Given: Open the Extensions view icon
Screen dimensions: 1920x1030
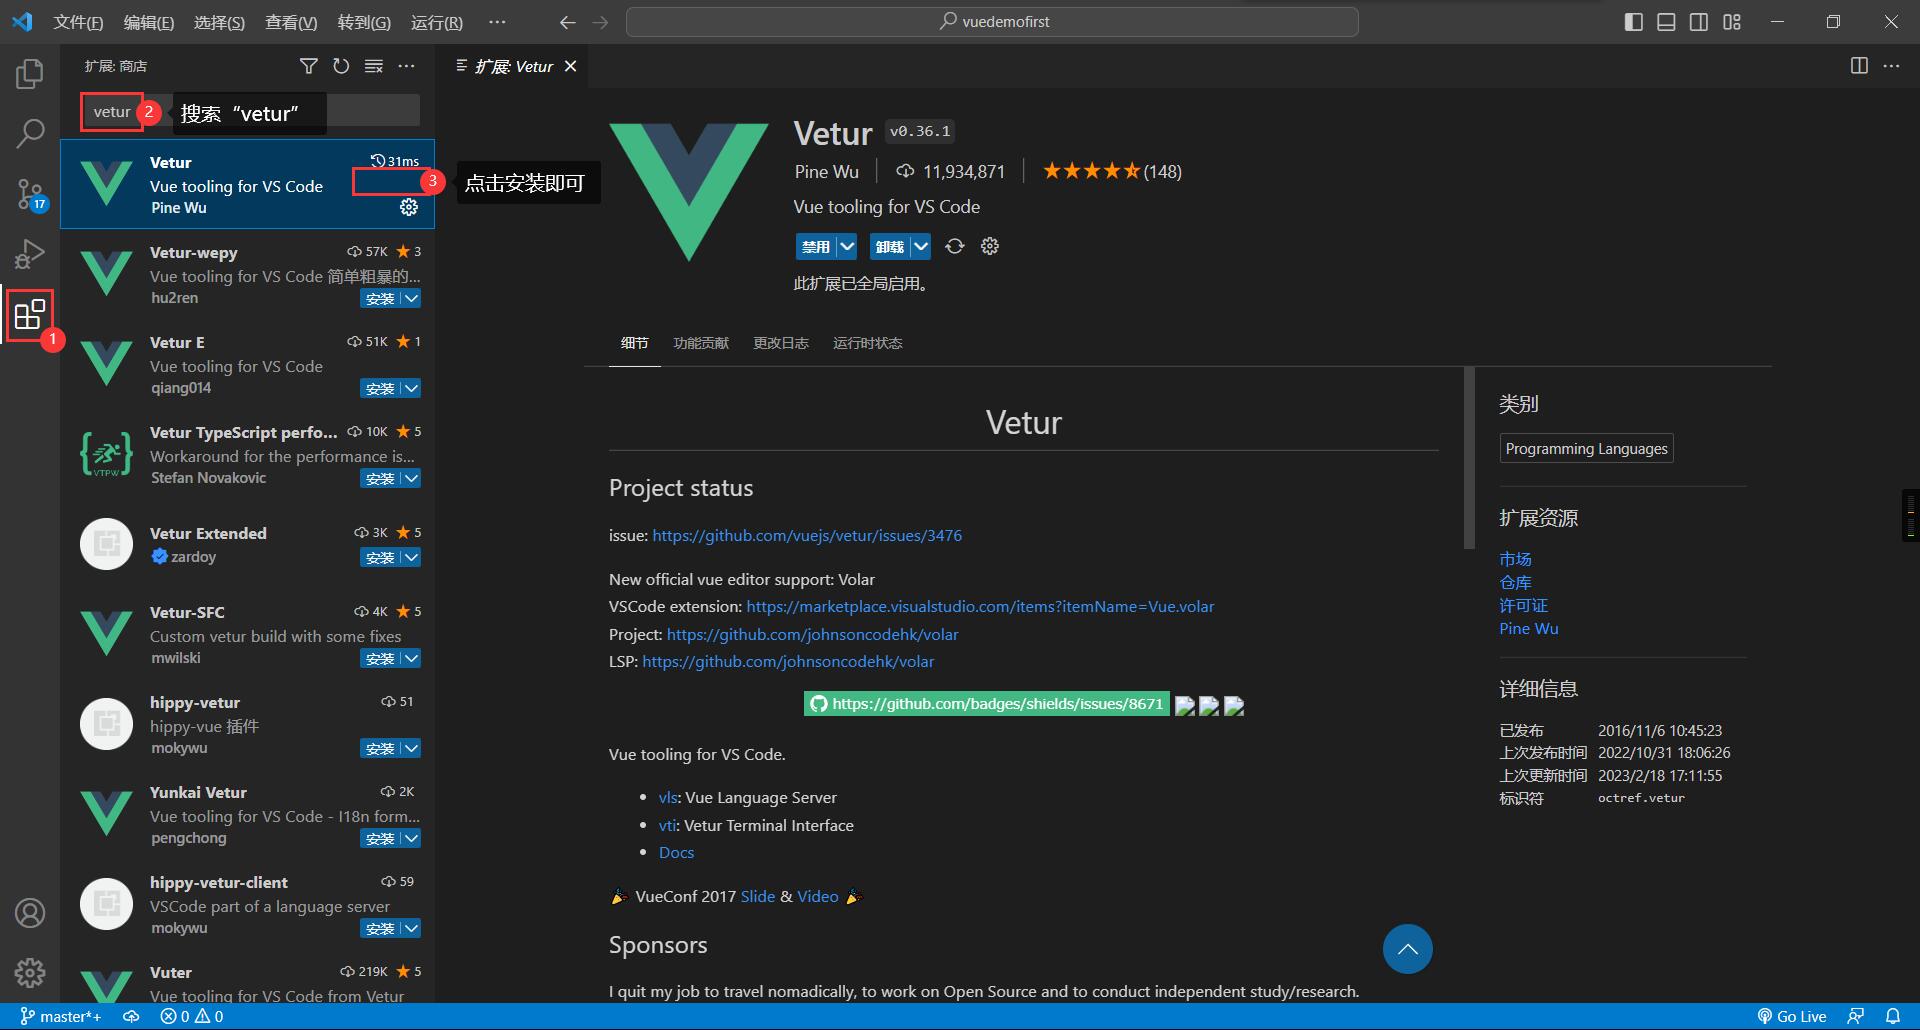Looking at the screenshot, I should pos(30,315).
